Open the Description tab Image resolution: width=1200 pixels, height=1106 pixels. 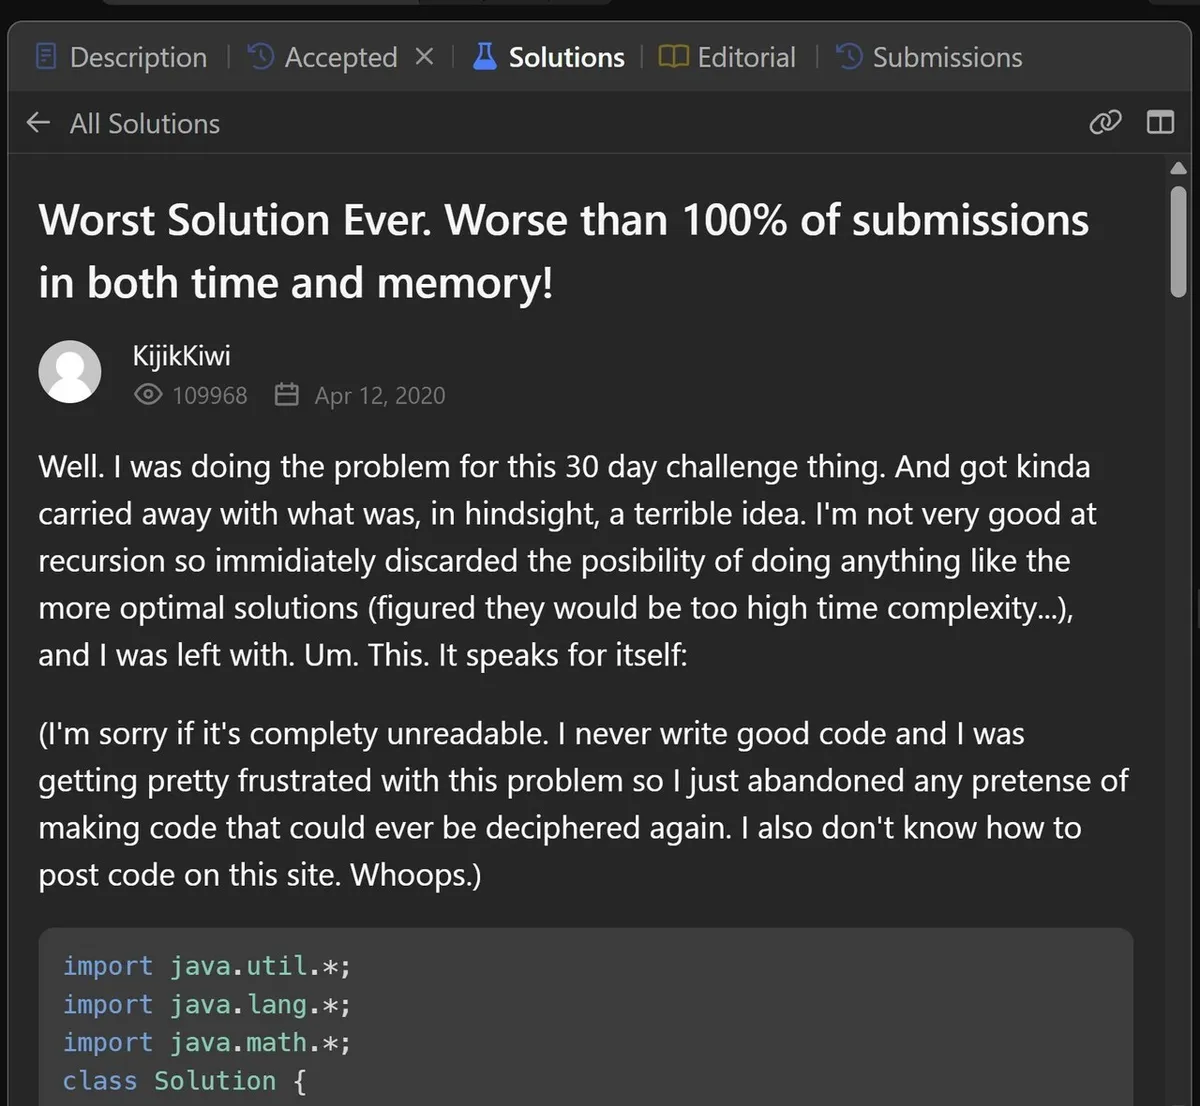point(121,57)
